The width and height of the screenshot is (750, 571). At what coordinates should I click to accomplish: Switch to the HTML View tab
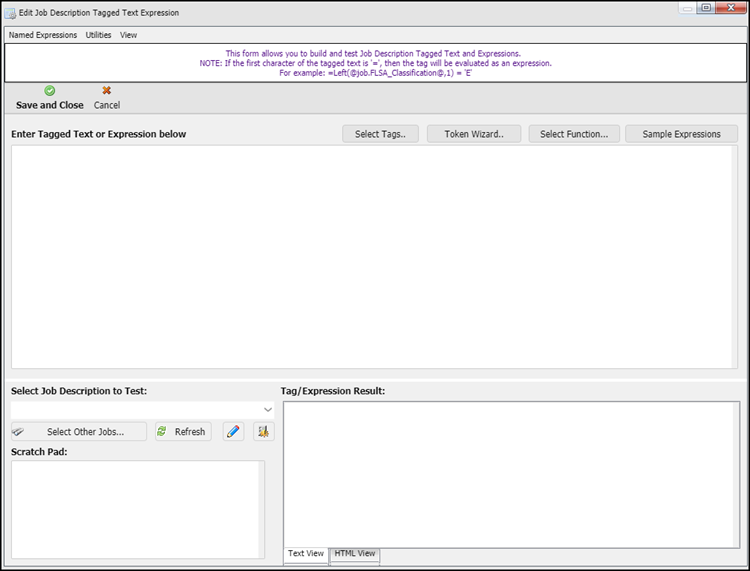pos(355,554)
